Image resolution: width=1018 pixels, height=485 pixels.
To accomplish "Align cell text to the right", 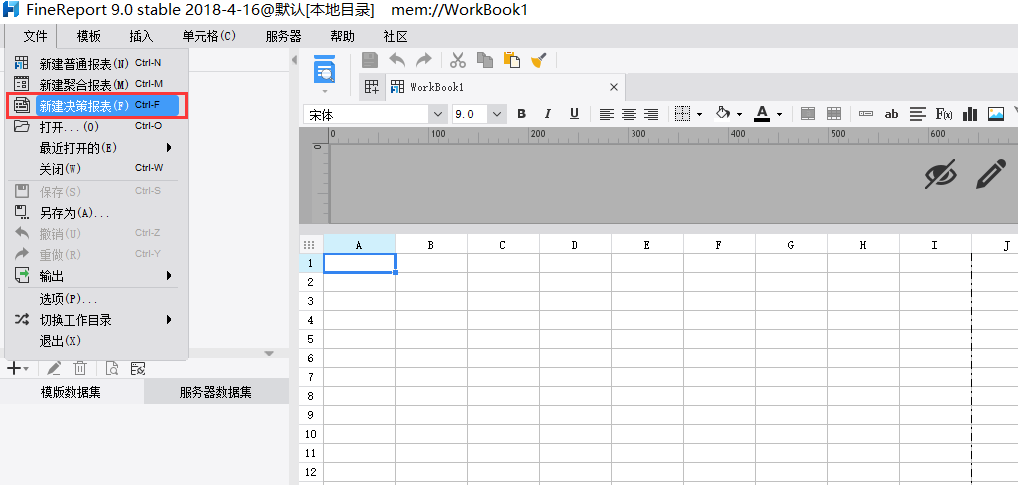I will [x=651, y=114].
